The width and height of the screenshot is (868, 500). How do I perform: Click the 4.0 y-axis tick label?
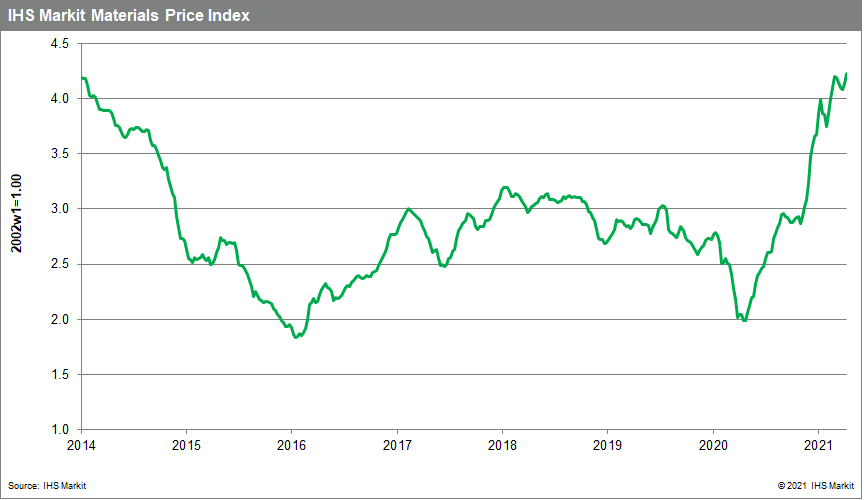coord(59,99)
